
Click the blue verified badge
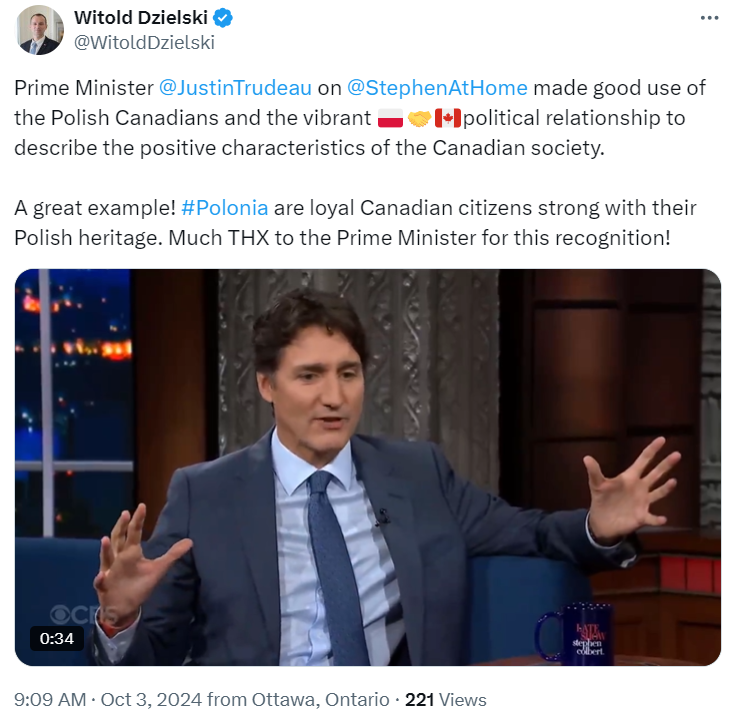[x=223, y=18]
